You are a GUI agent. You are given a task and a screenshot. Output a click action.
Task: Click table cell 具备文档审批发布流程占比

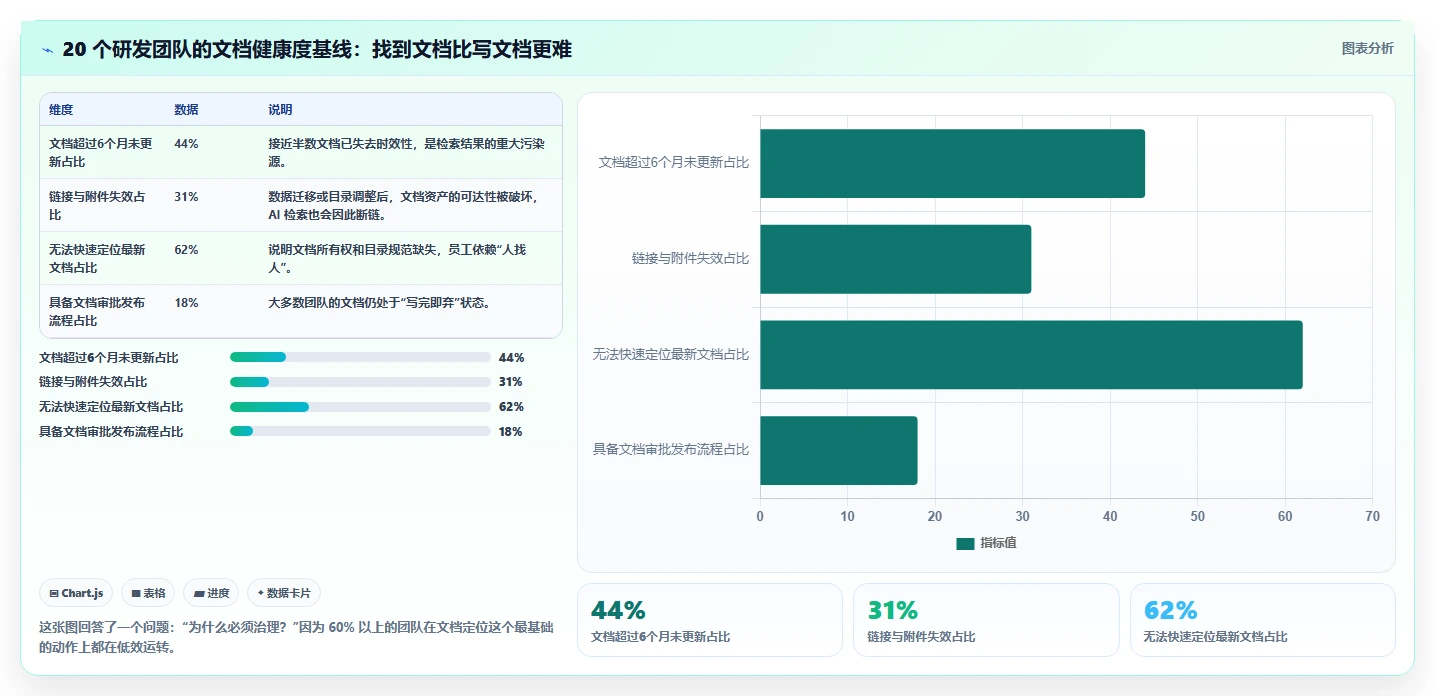tap(98, 312)
